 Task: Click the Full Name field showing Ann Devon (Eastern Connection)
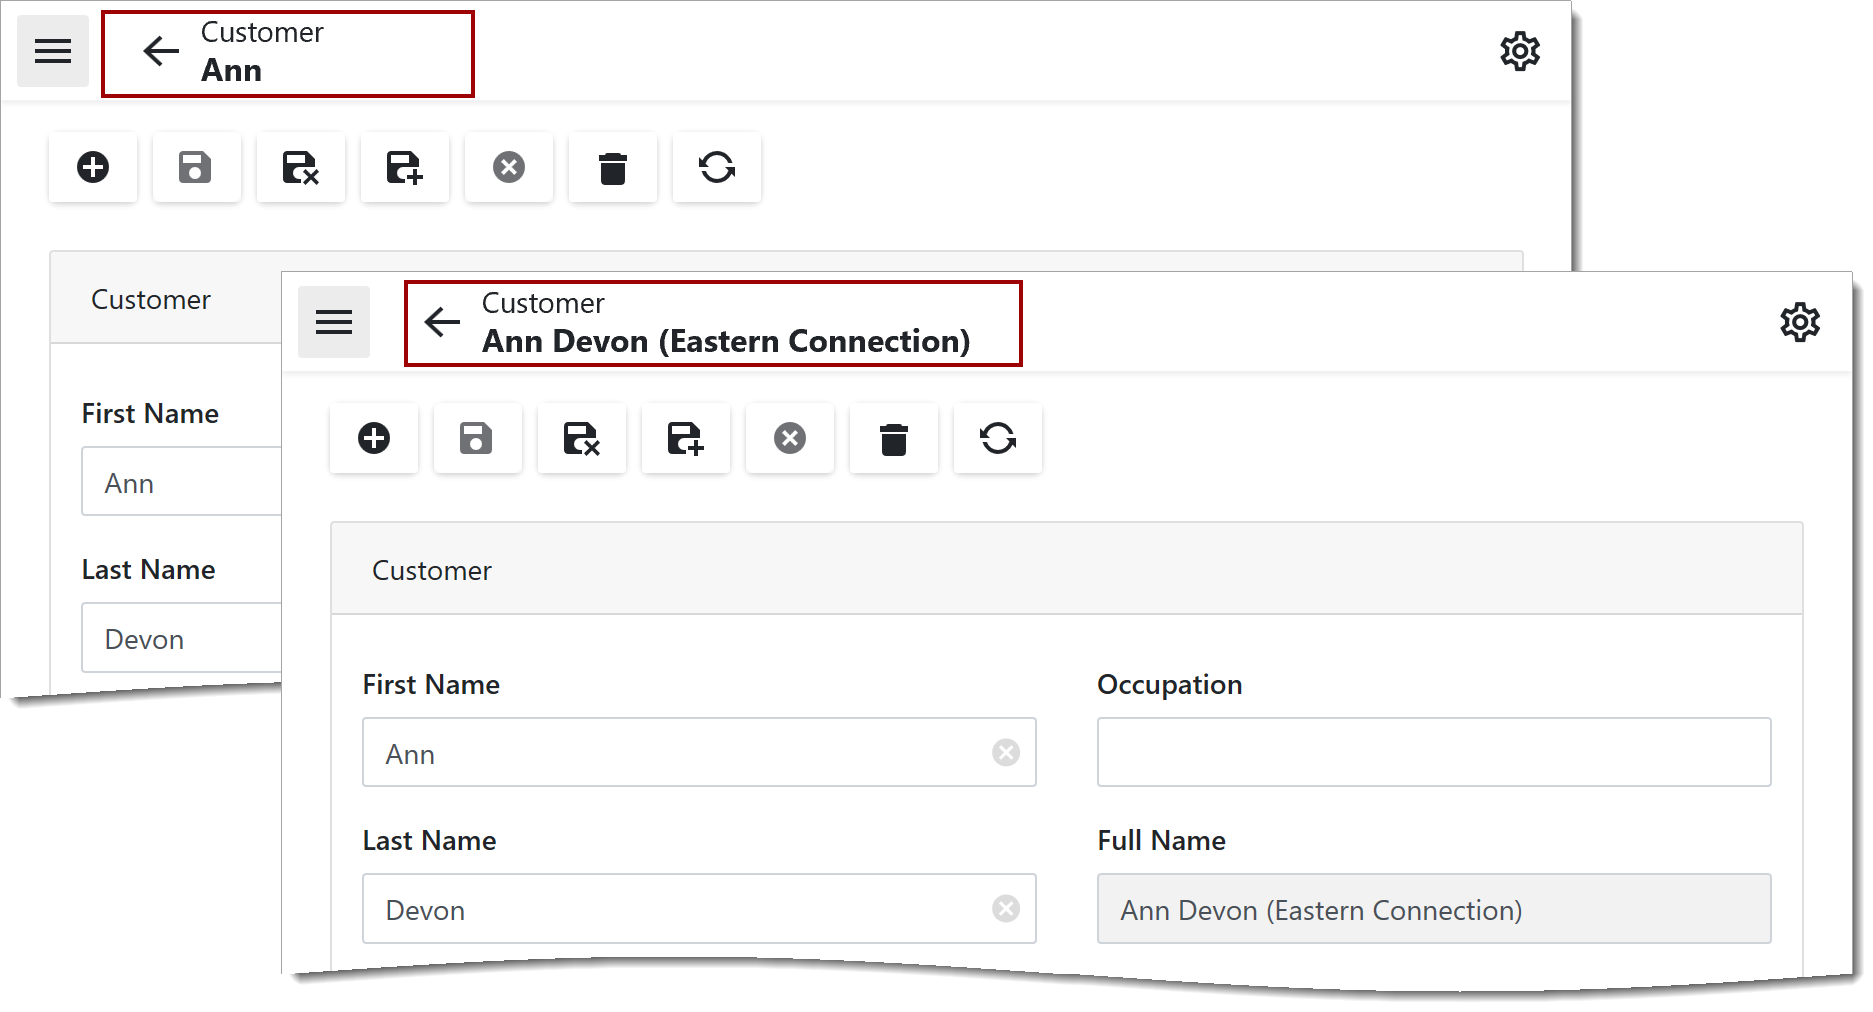1433,908
